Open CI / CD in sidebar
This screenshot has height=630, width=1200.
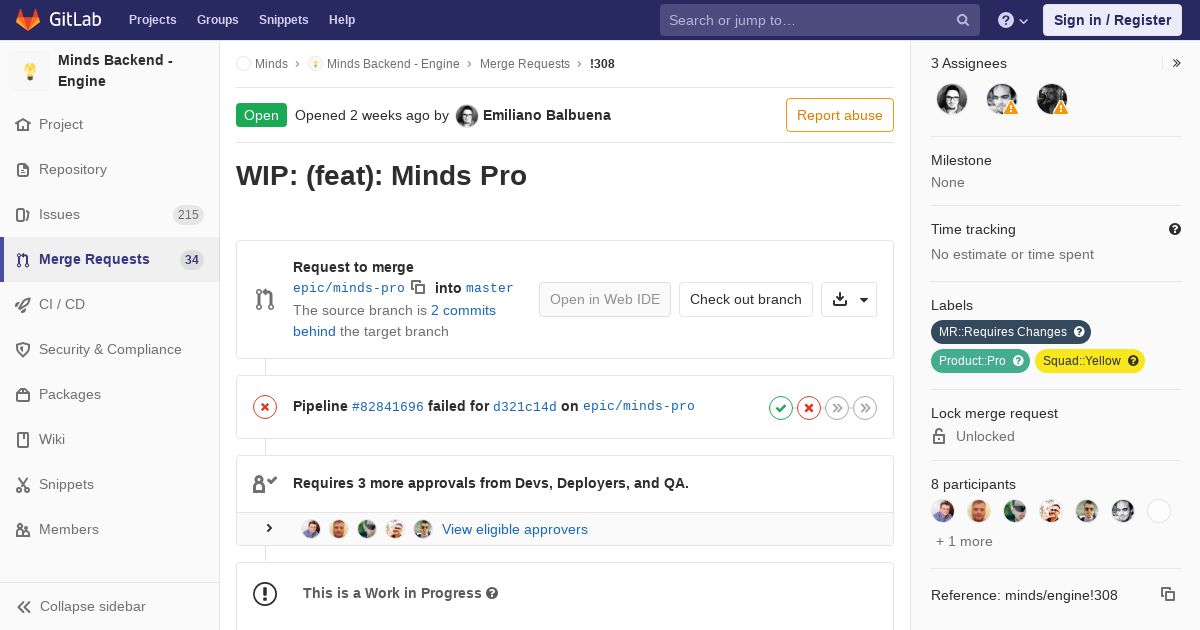[110, 304]
